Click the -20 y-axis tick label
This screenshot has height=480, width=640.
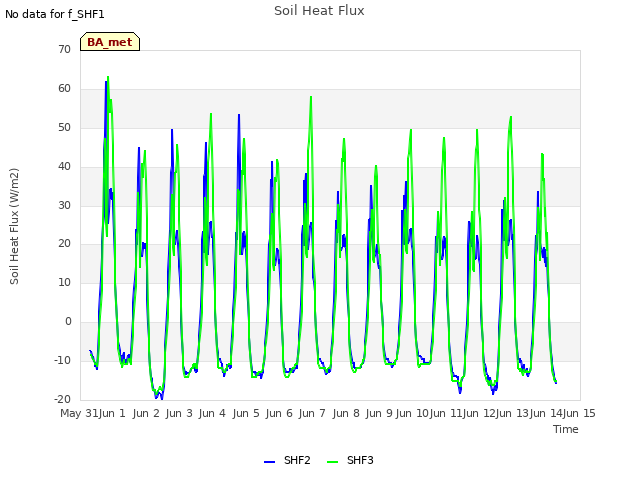pos(62,399)
